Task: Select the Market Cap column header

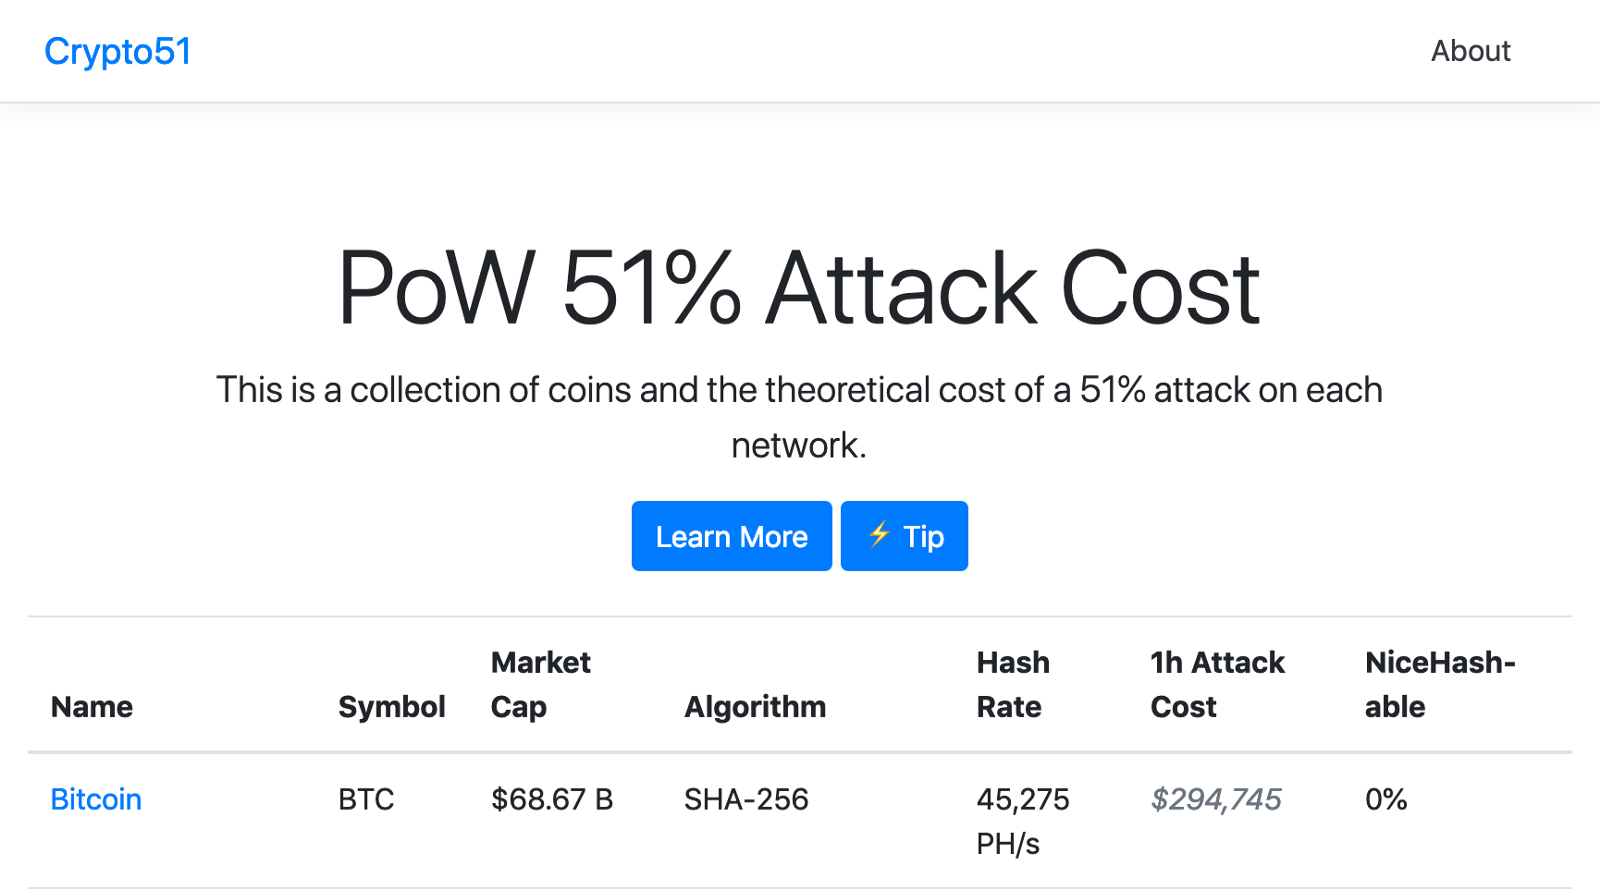Action: pos(541,685)
